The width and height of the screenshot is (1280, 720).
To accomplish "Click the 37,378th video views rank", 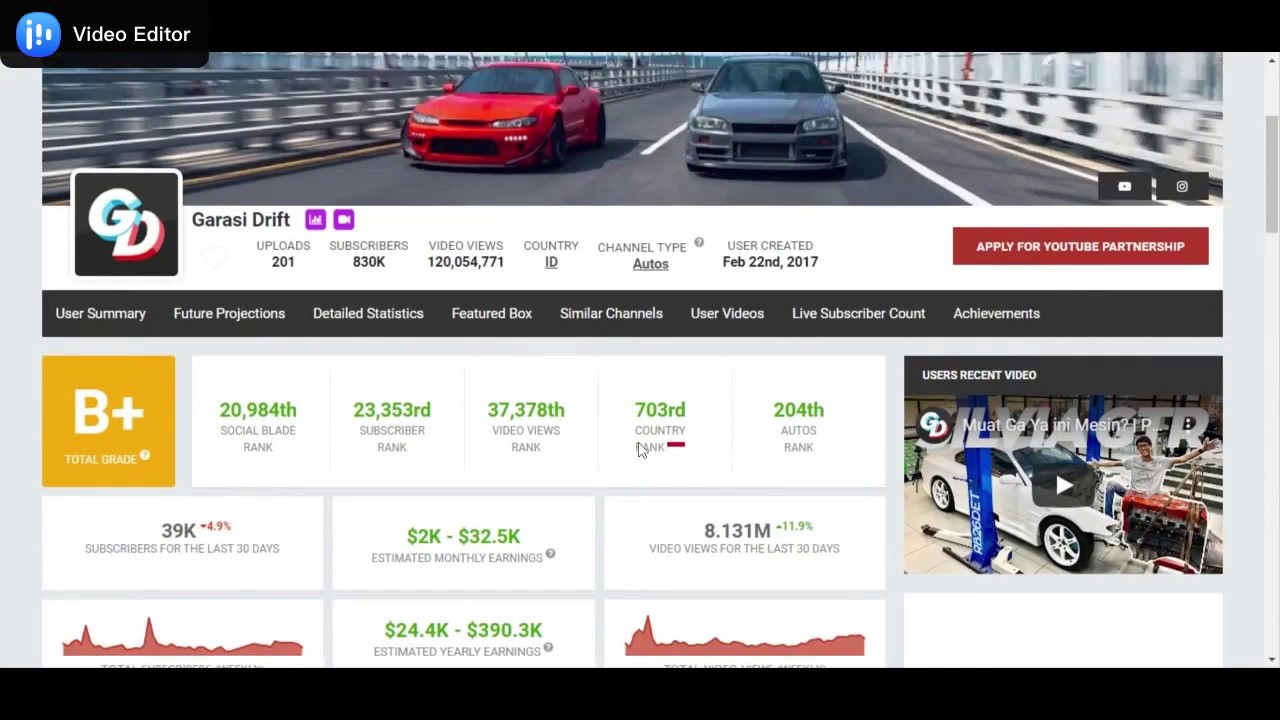I will click(526, 410).
